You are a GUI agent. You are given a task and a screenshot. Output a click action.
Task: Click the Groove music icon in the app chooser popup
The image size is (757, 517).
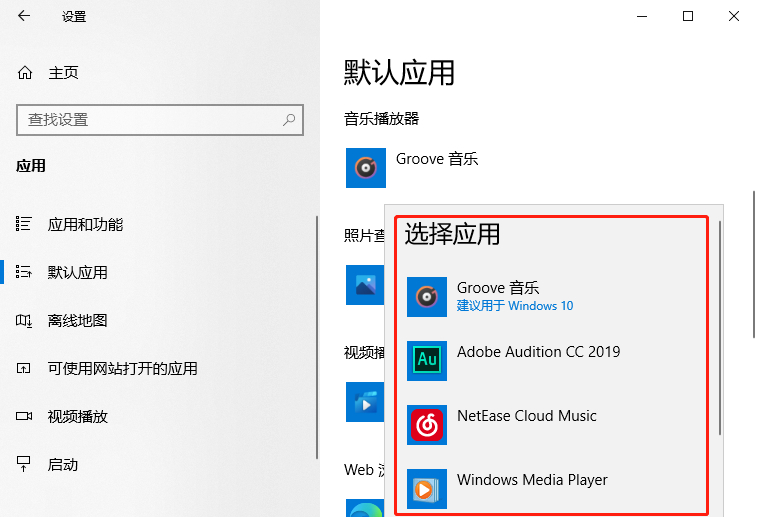427,296
